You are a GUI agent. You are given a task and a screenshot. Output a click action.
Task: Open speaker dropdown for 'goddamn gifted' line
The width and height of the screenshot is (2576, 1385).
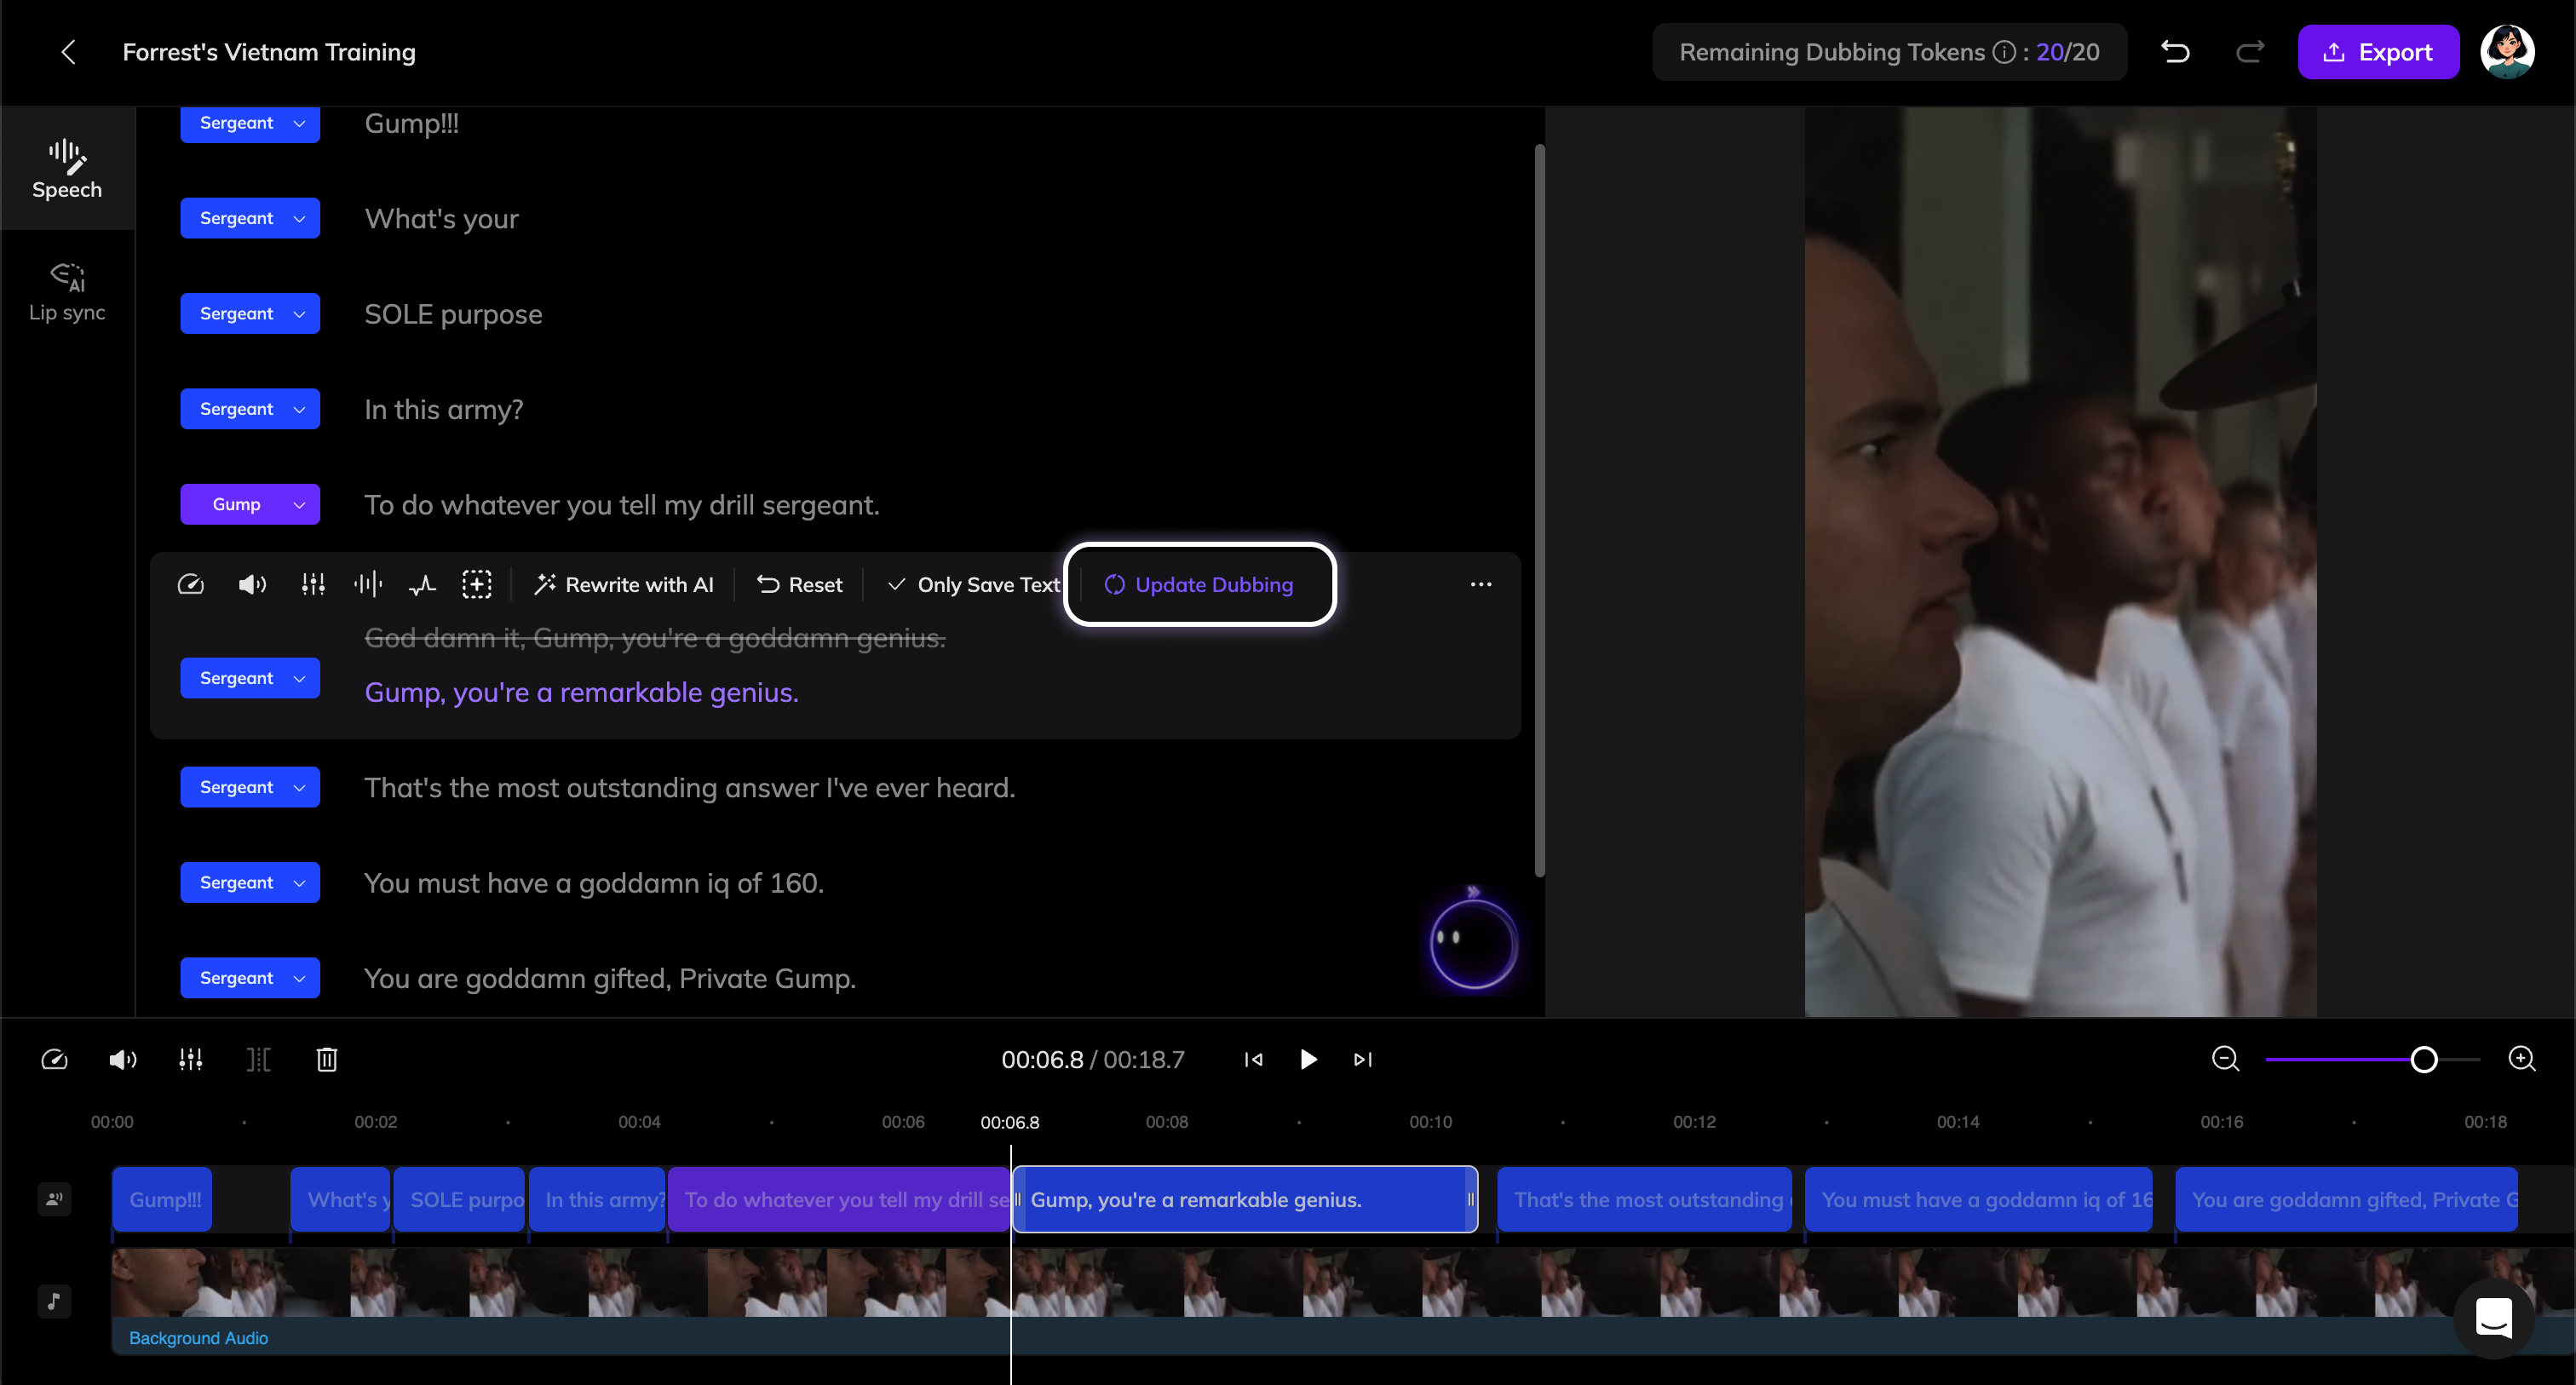click(x=250, y=978)
